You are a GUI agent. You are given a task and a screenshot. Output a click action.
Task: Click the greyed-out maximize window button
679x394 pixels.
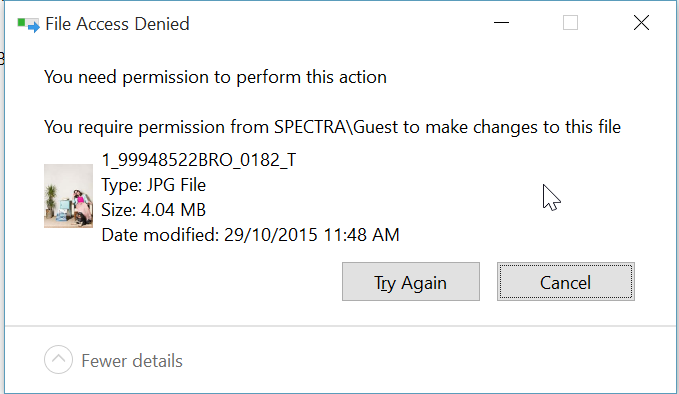570,23
